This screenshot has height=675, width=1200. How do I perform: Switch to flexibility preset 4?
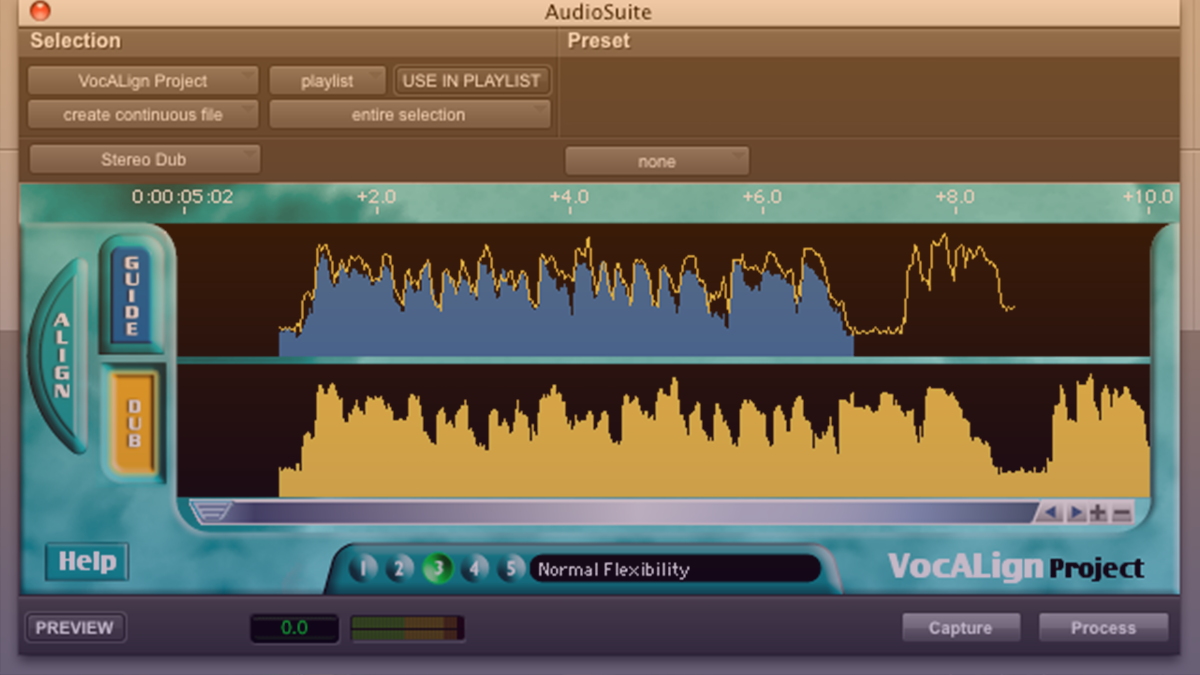(x=476, y=568)
